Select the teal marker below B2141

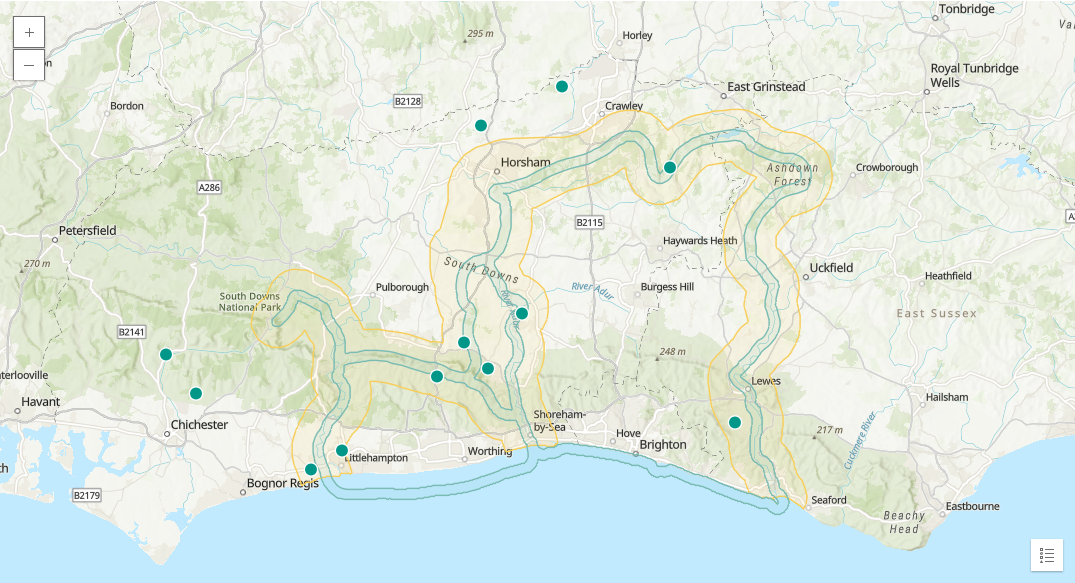(166, 355)
